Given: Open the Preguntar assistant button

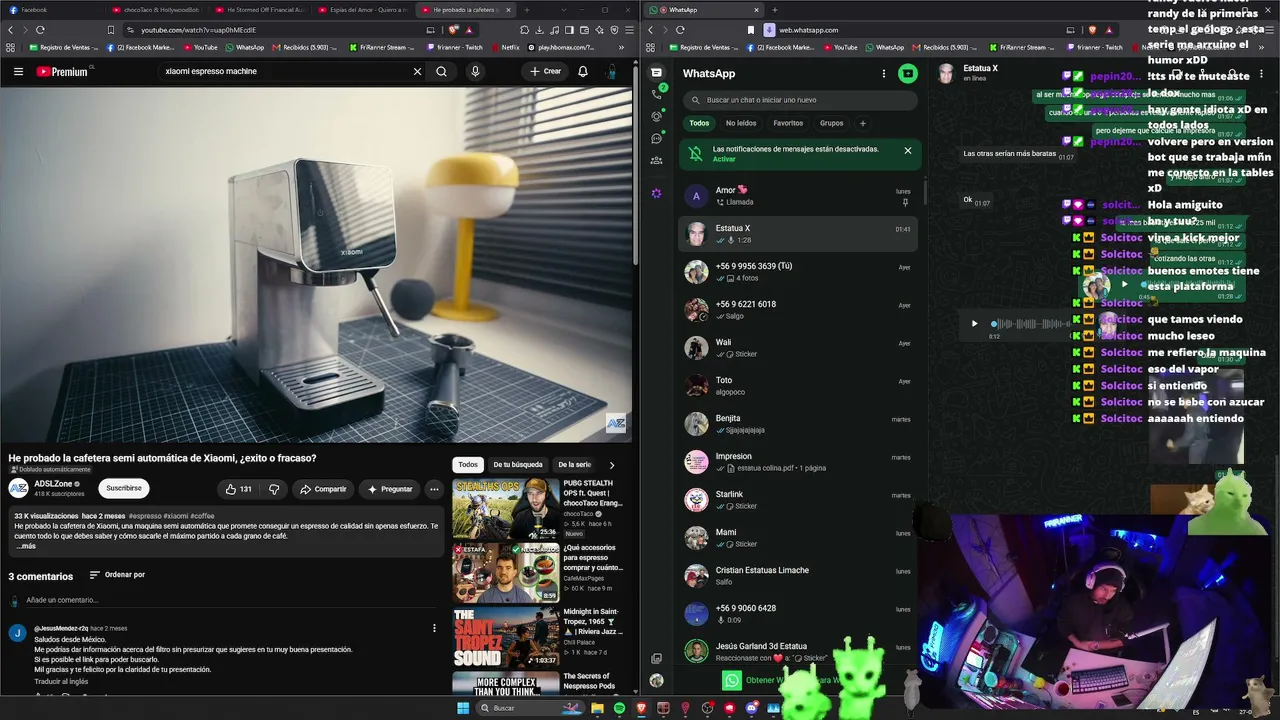Looking at the screenshot, I should 389,489.
